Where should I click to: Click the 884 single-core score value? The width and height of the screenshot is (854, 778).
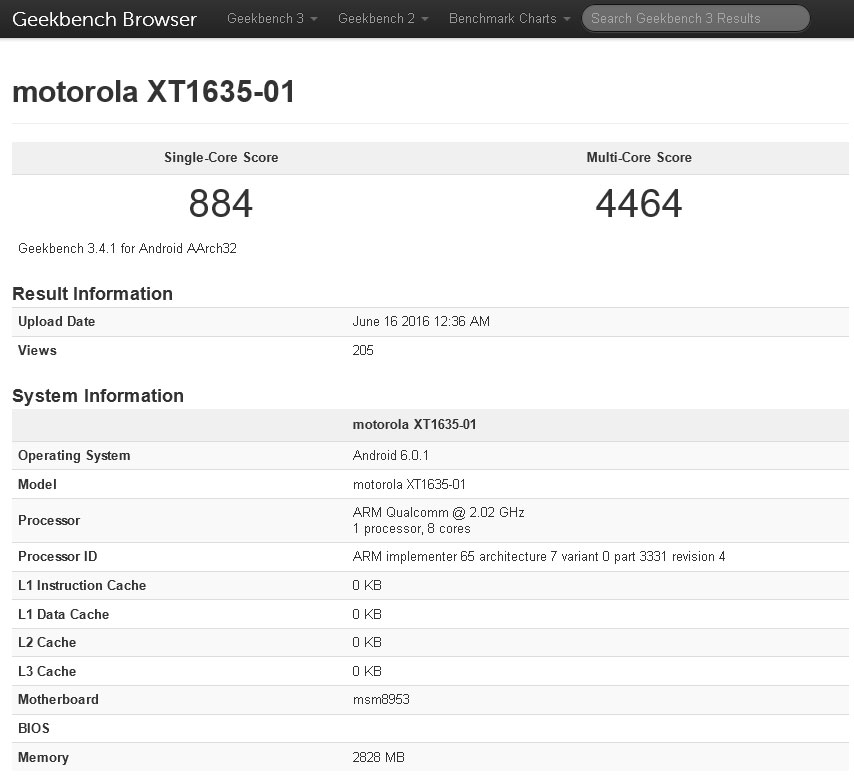tap(221, 204)
